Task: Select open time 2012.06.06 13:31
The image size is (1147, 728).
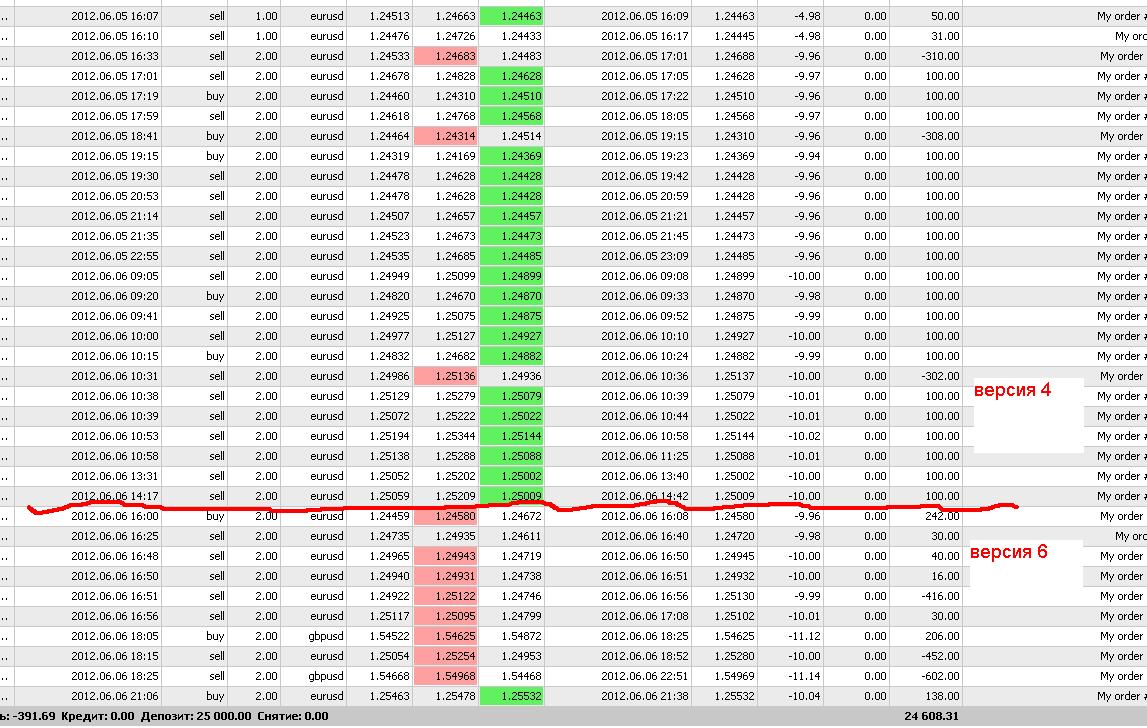Action: pyautogui.click(x=115, y=476)
